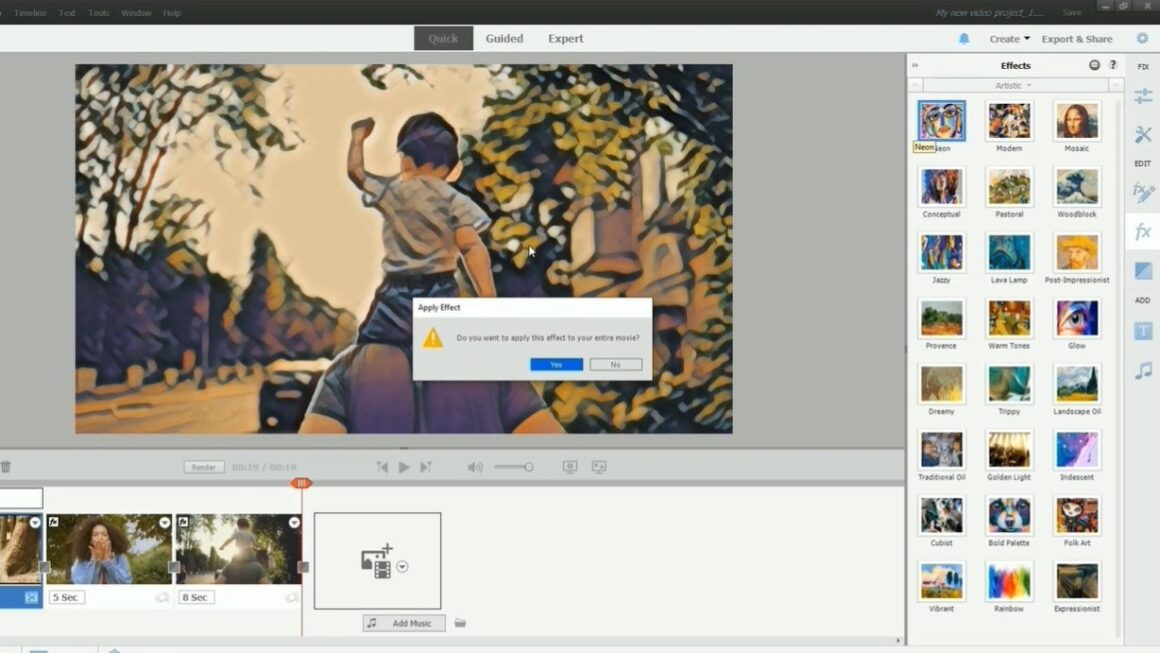Click Add Music button
This screenshot has width=1160, height=653.
tap(404, 623)
